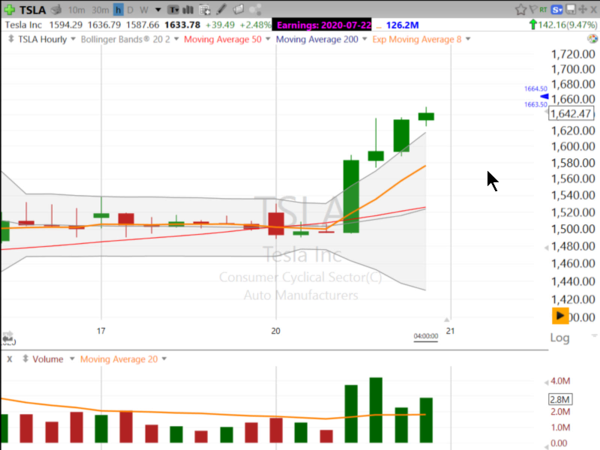Close the Volume pane with X
The image size is (600, 450).
pyautogui.click(x=10, y=358)
